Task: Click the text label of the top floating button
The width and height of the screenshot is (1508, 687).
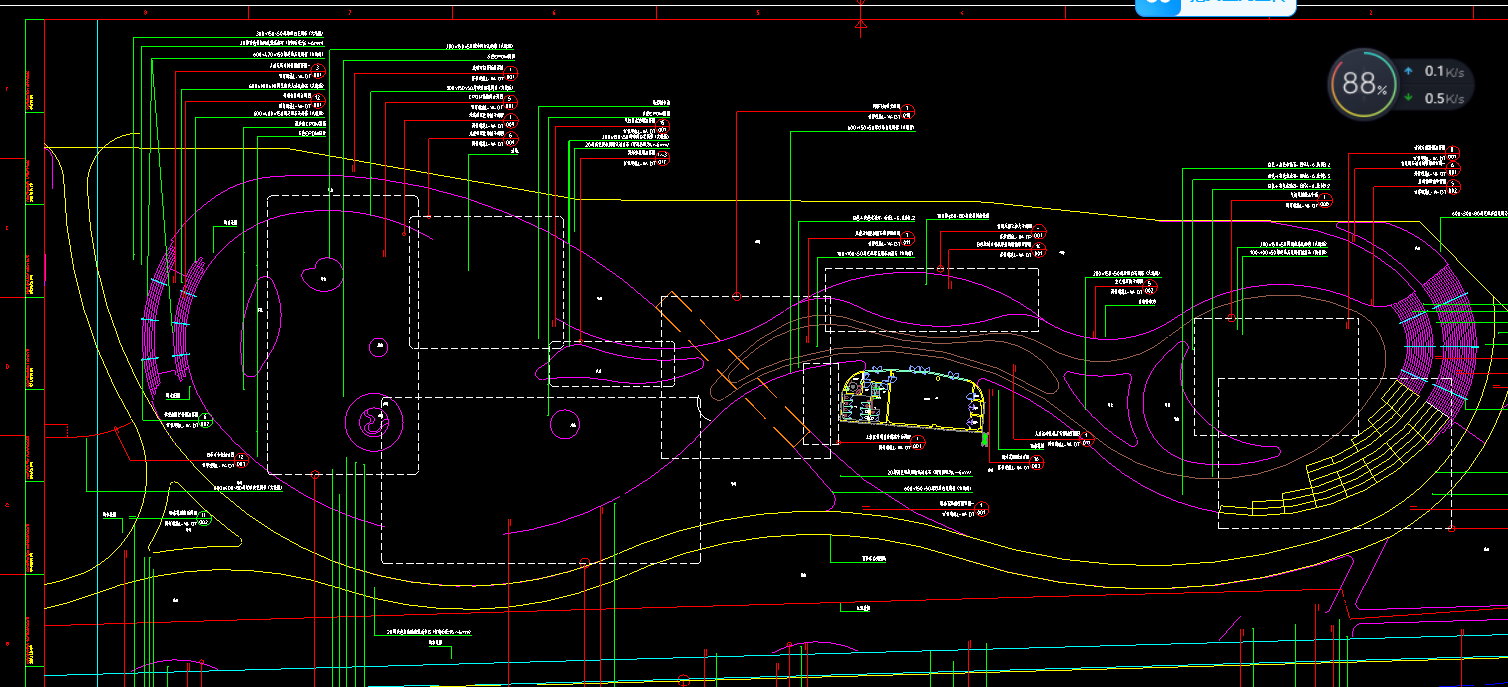Action: (x=1236, y=4)
